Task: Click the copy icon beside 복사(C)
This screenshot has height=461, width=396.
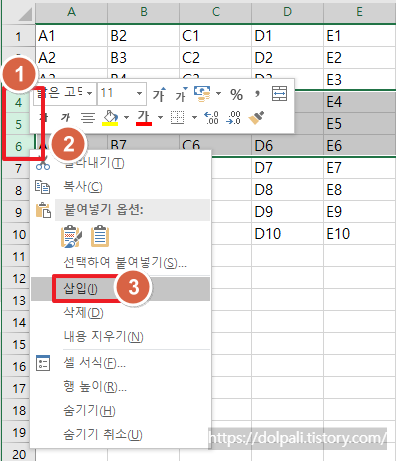Action: click(43, 187)
